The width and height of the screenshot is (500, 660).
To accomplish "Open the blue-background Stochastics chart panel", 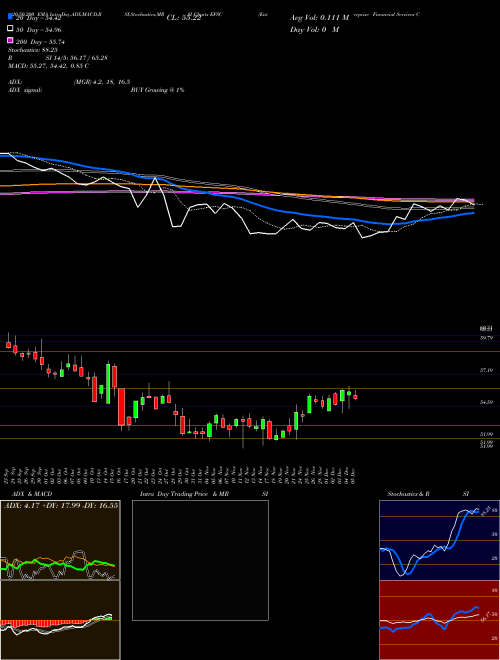I will (x=439, y=540).
